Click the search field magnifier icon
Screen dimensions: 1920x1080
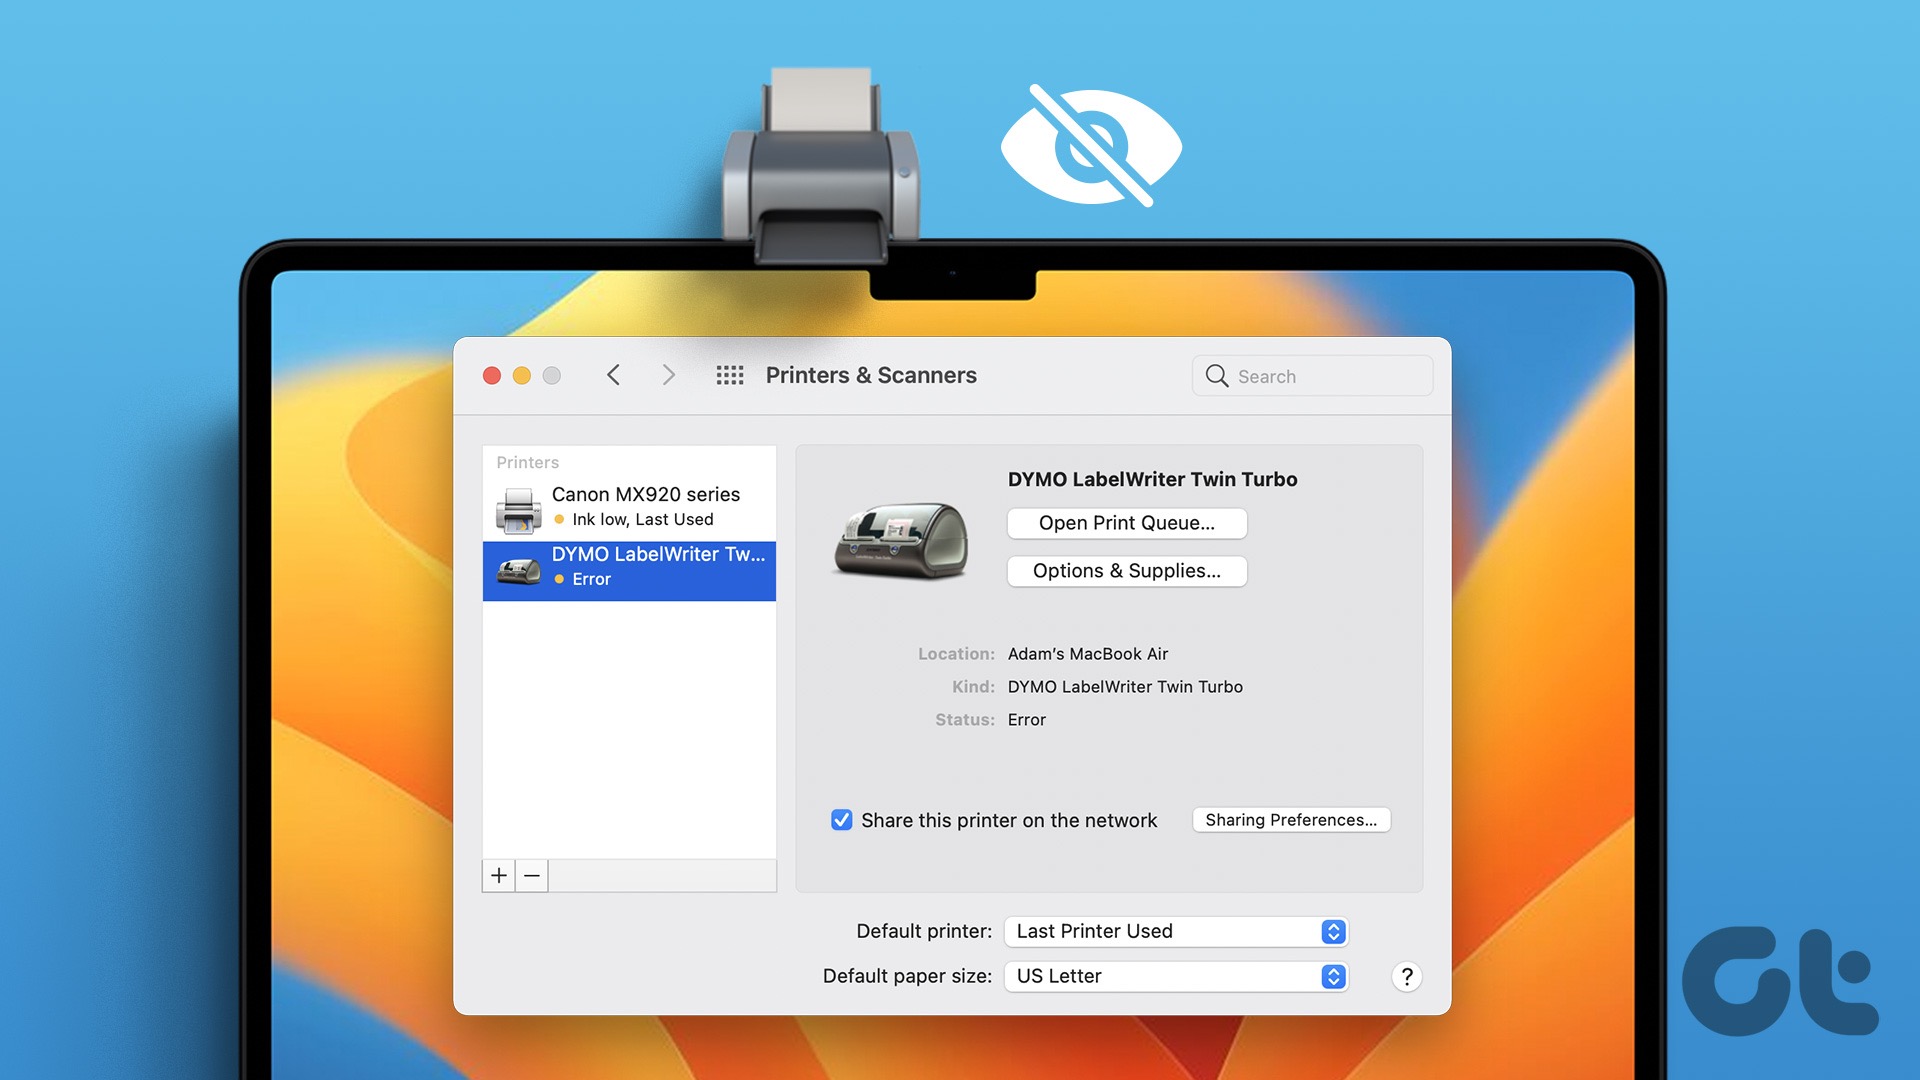click(x=1215, y=375)
